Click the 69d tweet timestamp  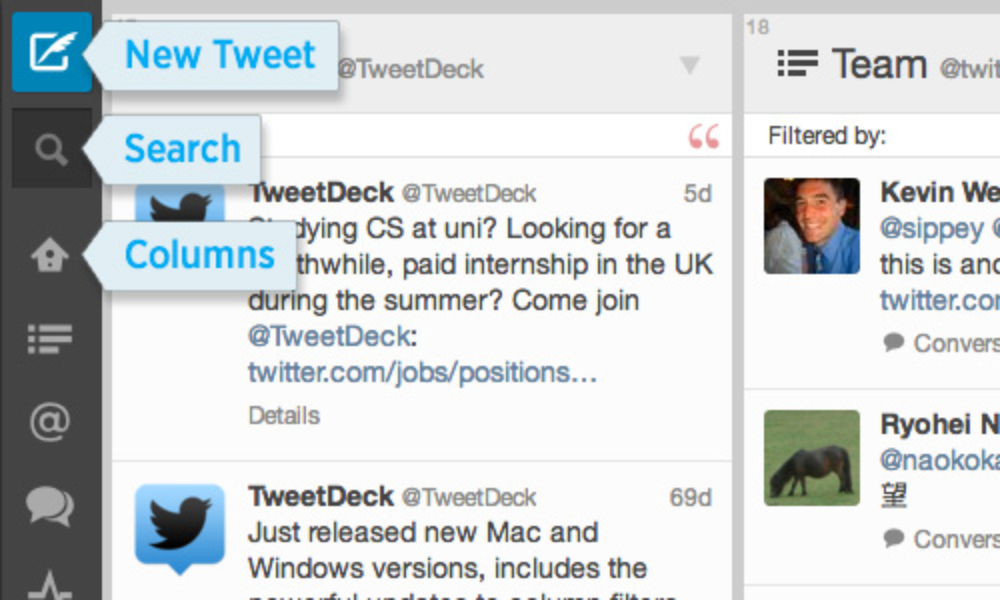(x=690, y=497)
